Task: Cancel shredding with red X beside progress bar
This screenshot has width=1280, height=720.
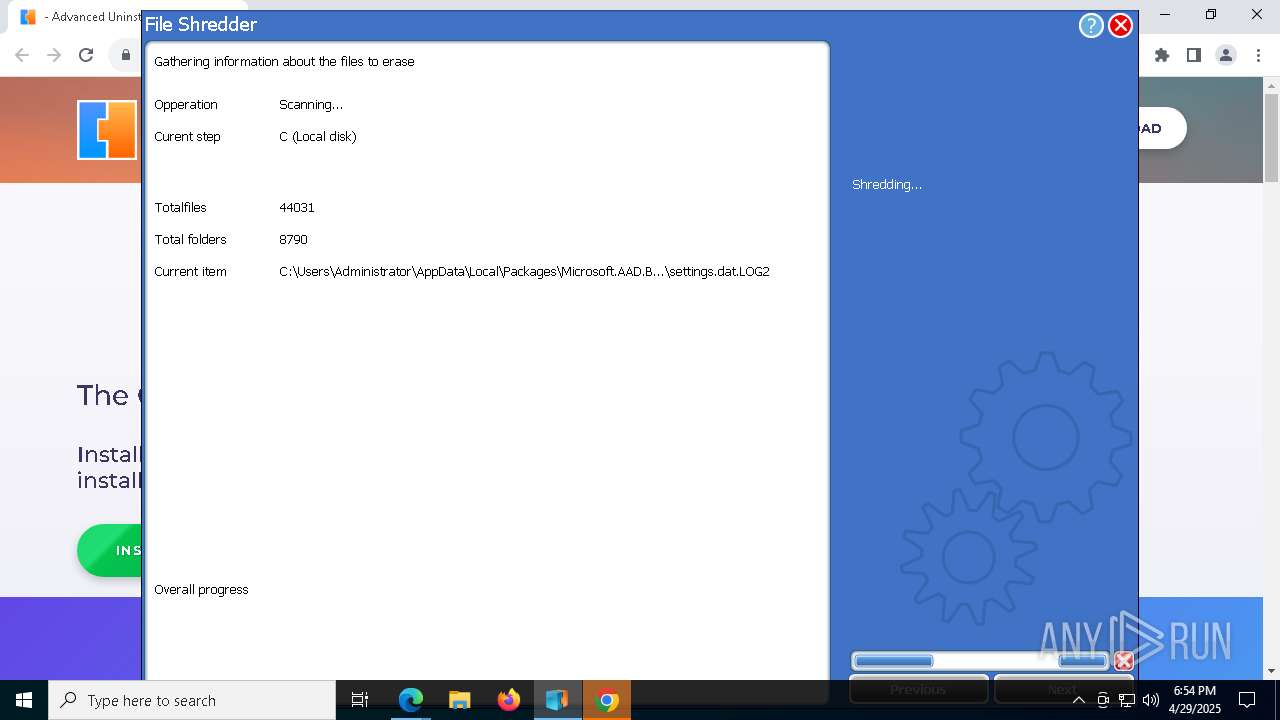Action: tap(1124, 661)
